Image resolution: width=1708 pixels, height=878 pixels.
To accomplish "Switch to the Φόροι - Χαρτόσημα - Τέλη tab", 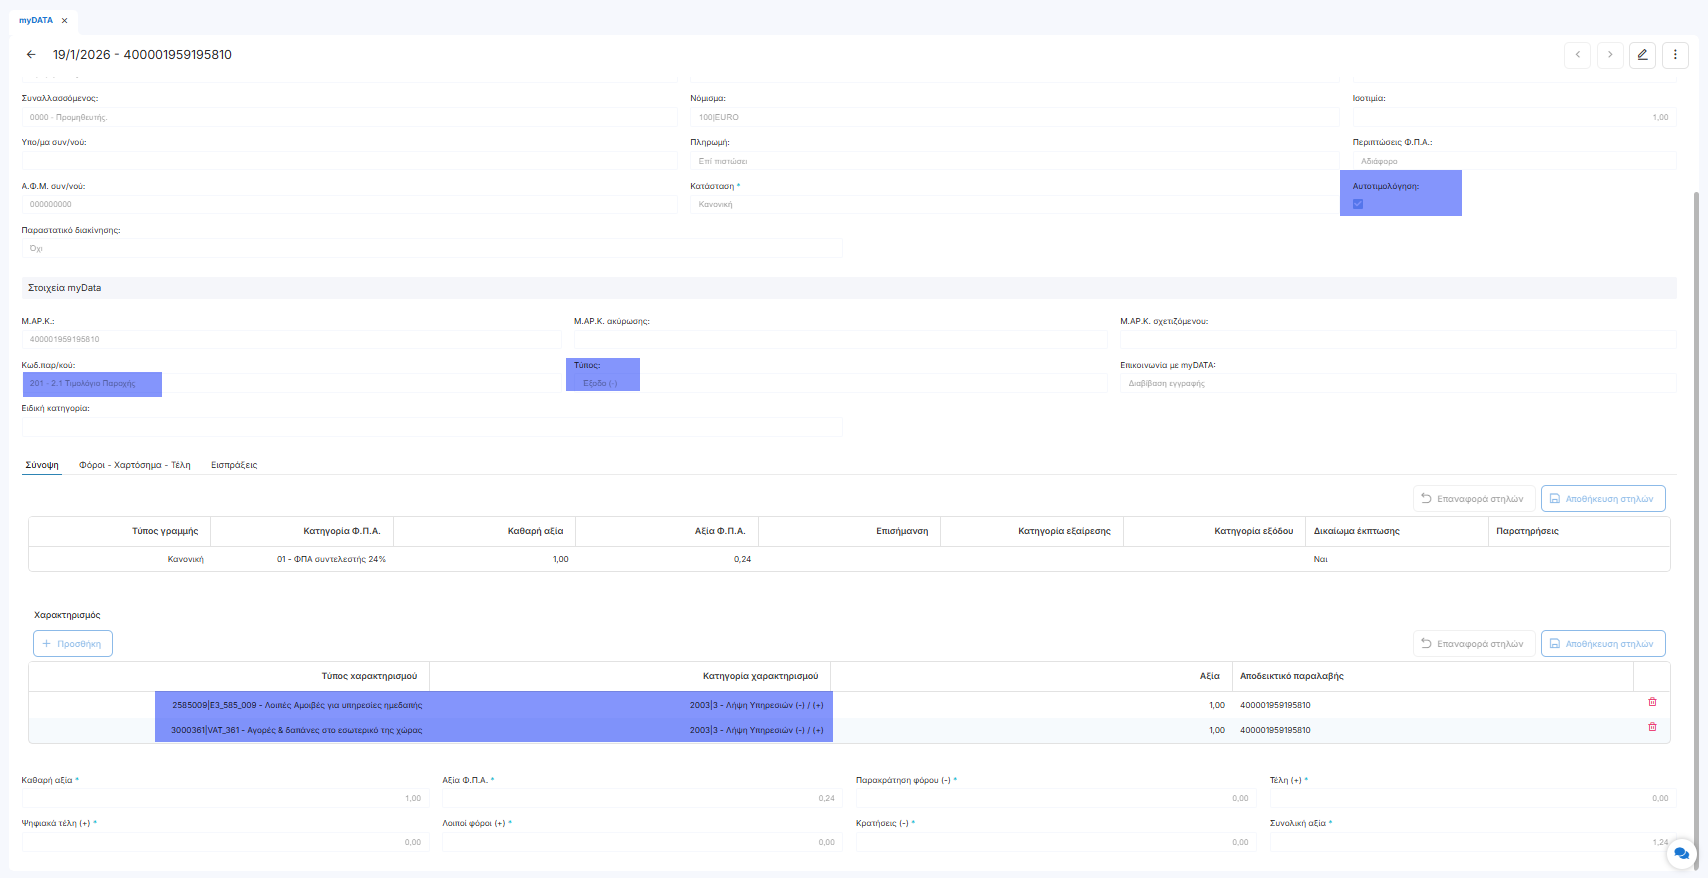I will coord(135,465).
